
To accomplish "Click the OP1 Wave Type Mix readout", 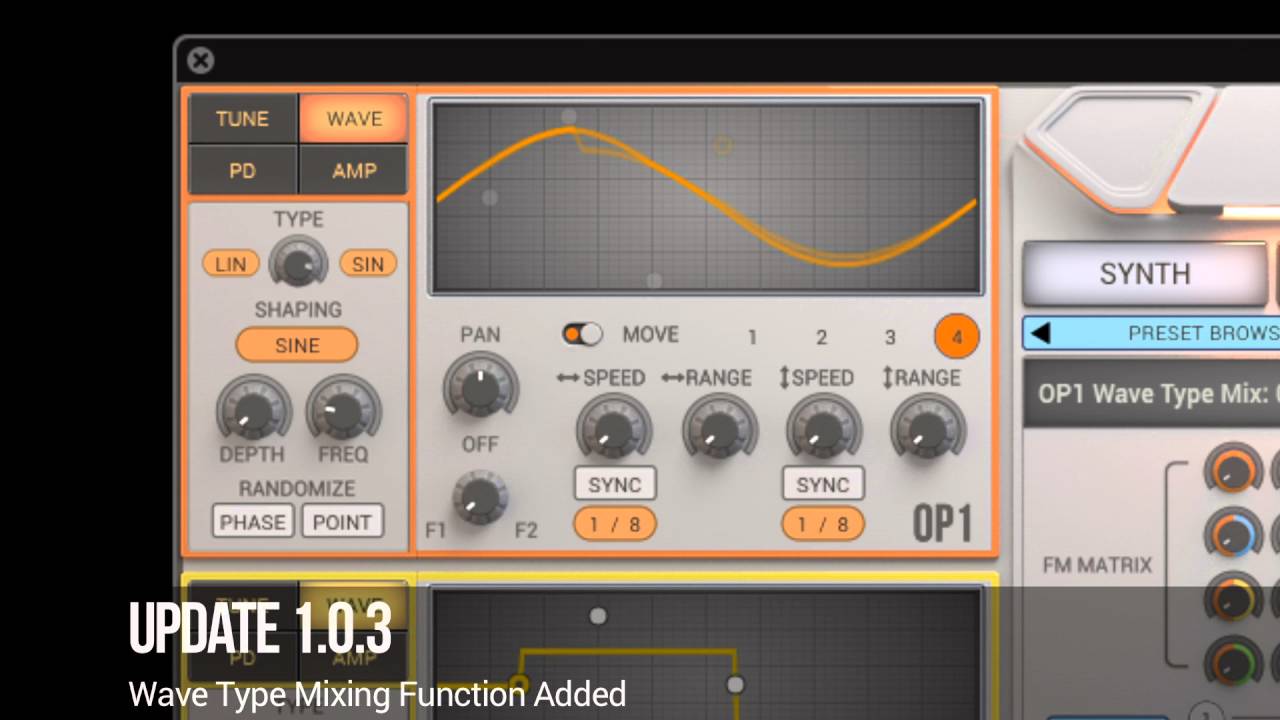I will (x=1151, y=394).
